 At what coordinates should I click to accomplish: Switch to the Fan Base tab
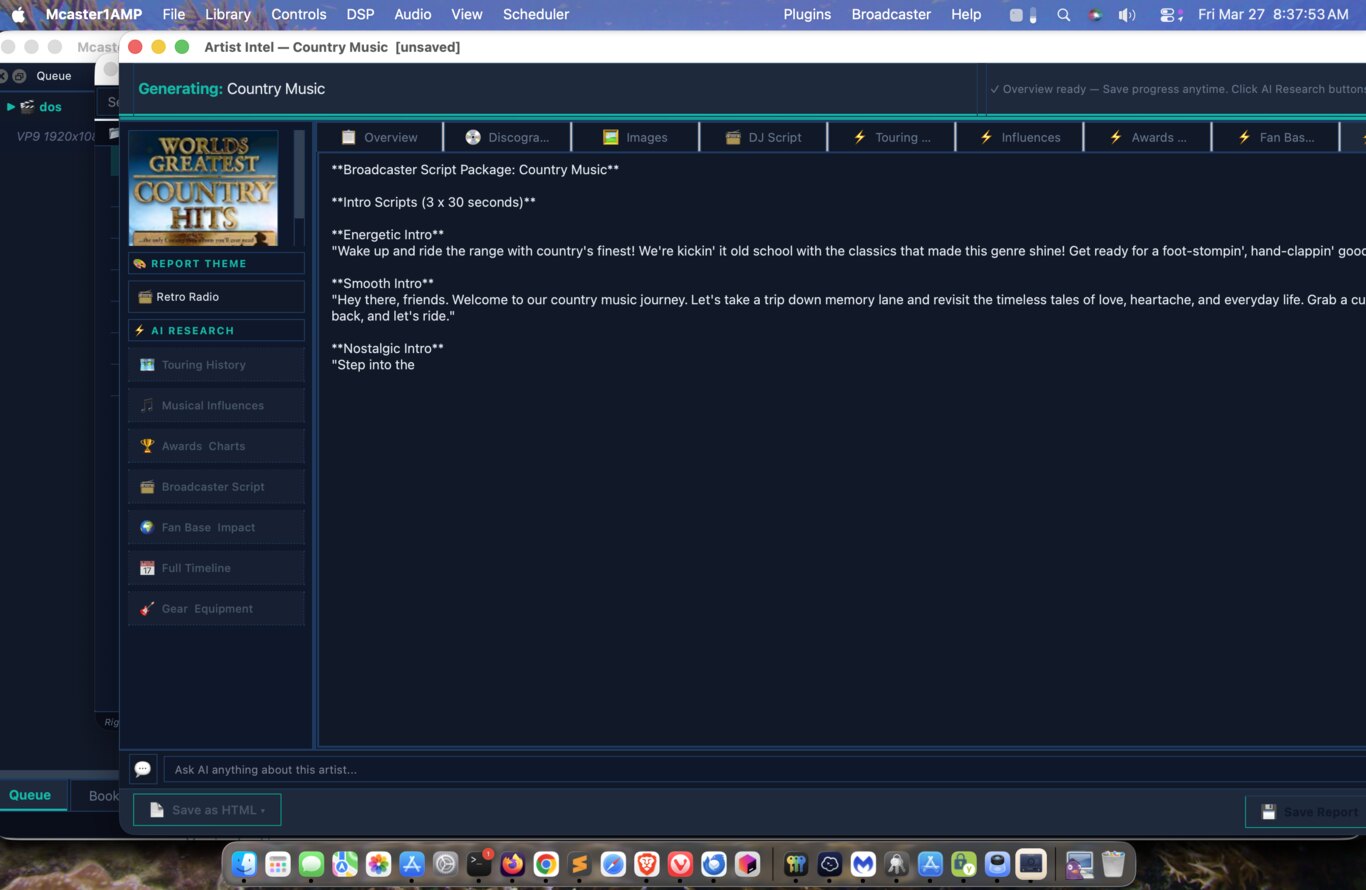(1275, 137)
